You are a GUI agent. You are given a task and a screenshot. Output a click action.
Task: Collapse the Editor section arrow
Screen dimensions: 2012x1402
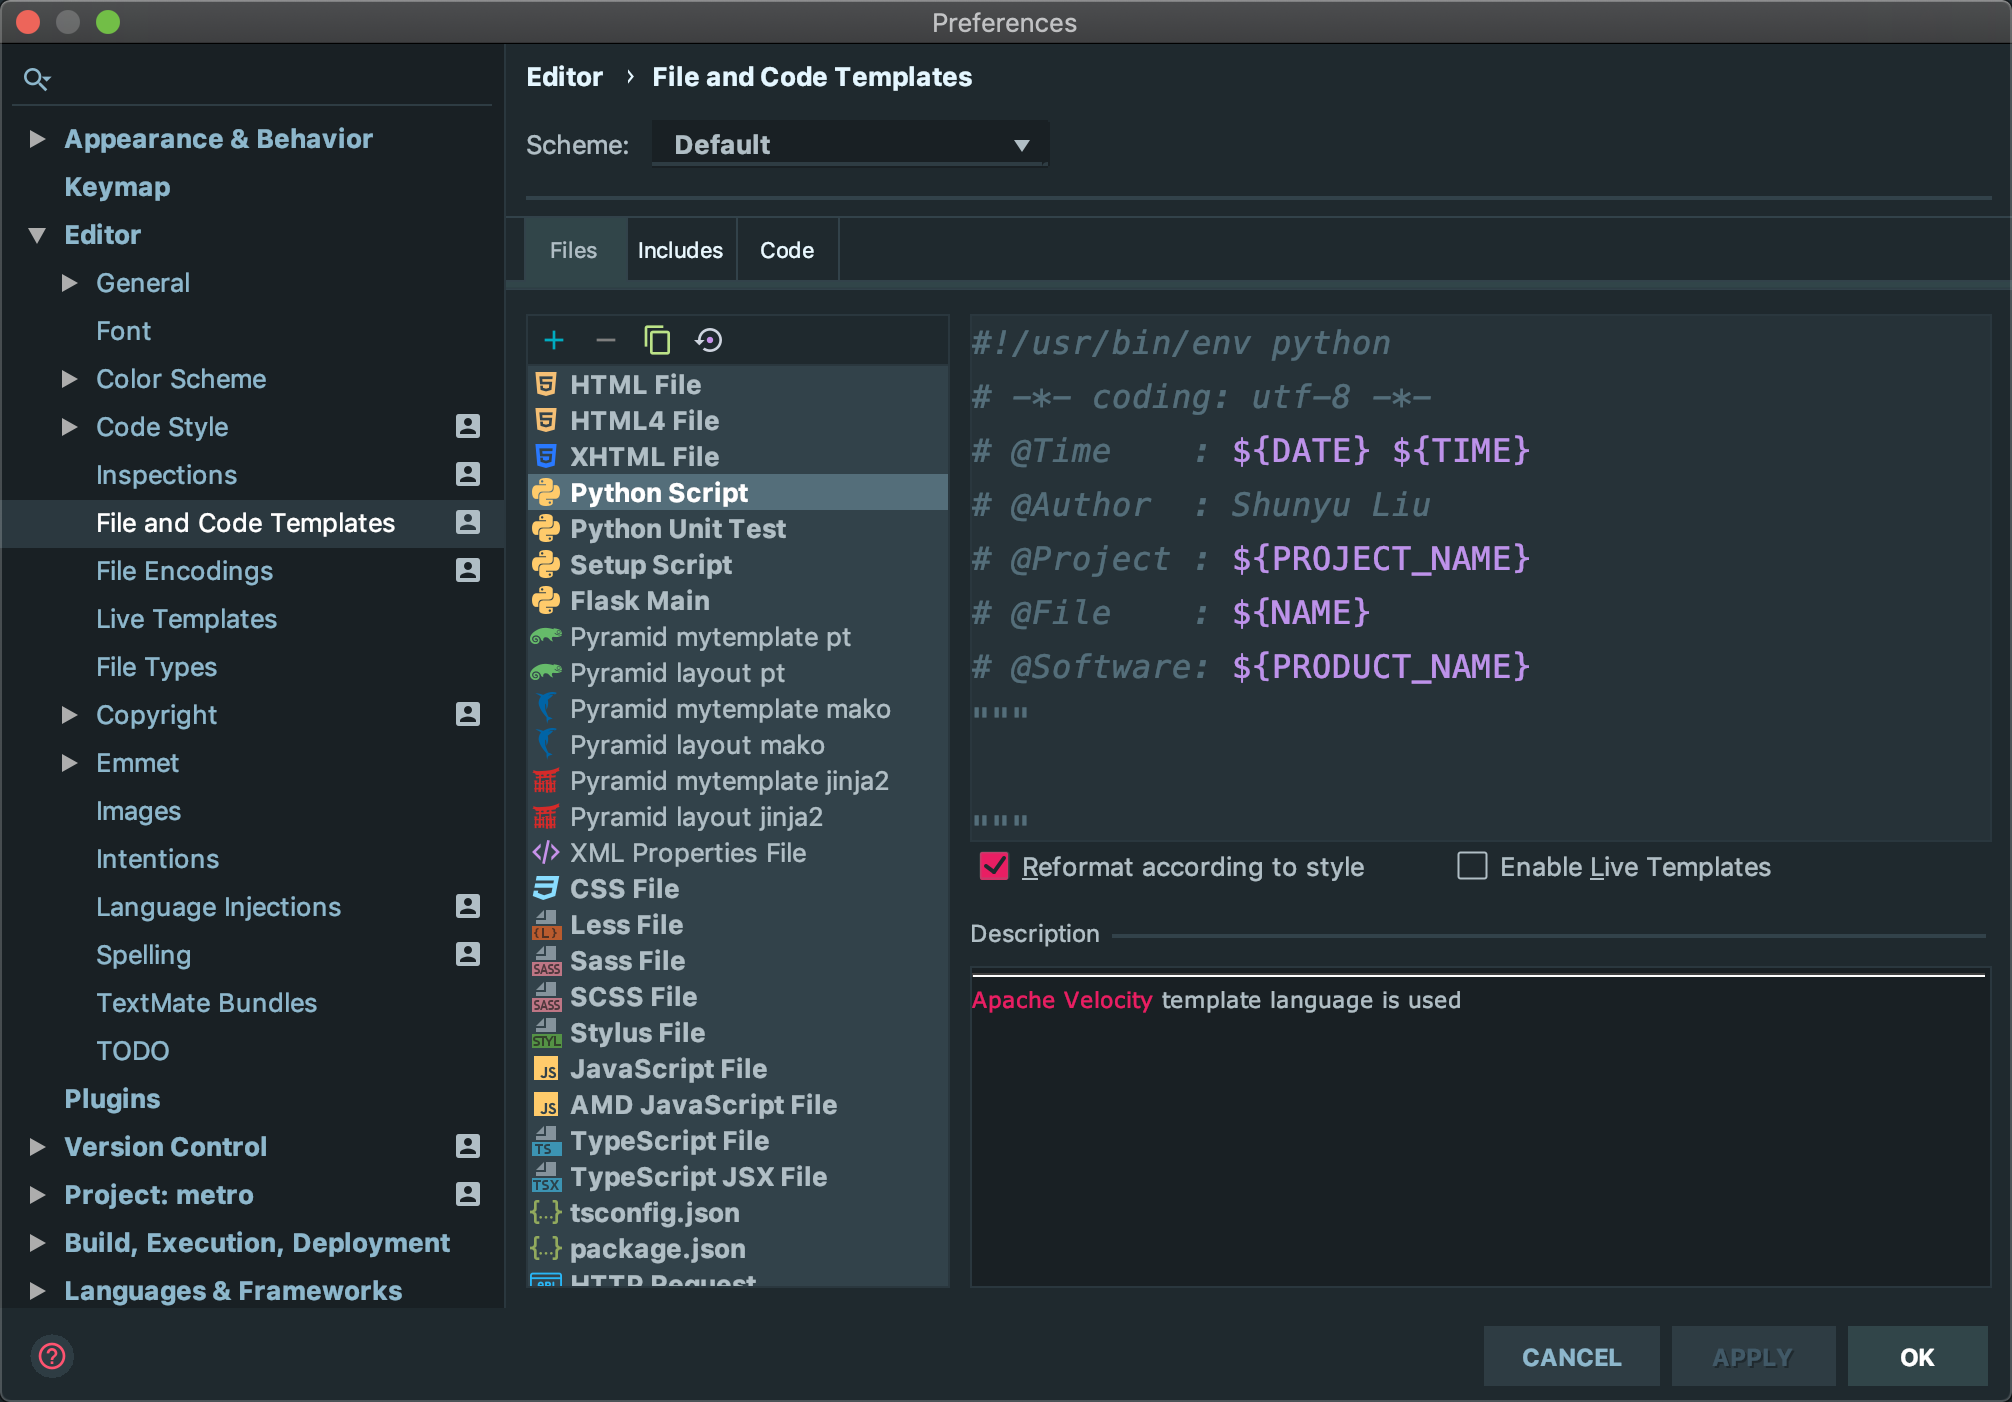pos(37,235)
